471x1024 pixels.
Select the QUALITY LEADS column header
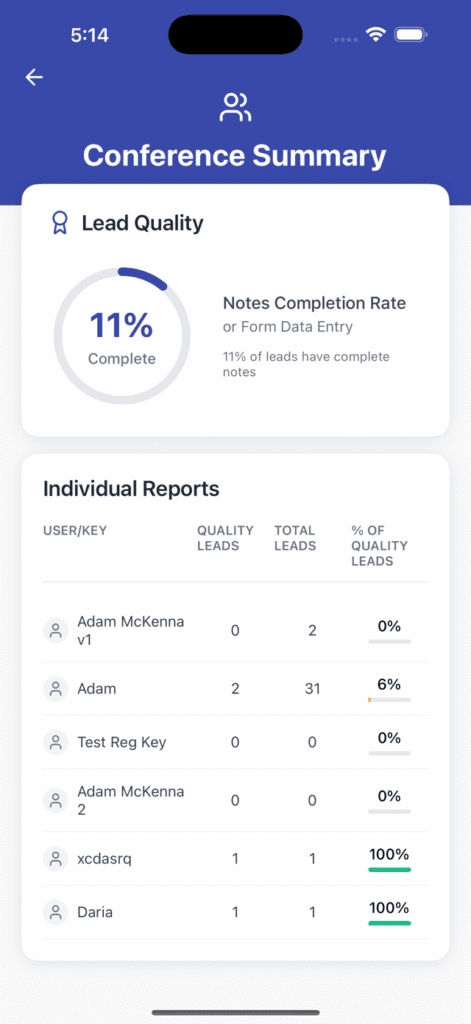pyautogui.click(x=225, y=537)
